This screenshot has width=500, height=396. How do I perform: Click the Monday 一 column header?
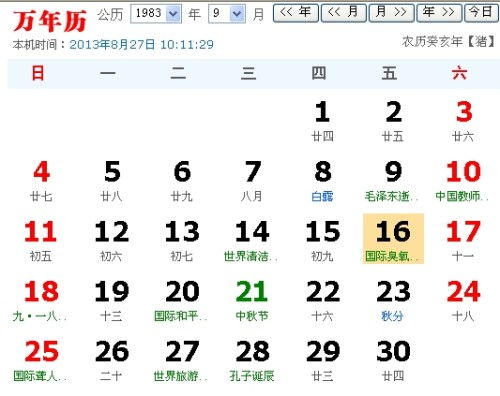tap(108, 73)
